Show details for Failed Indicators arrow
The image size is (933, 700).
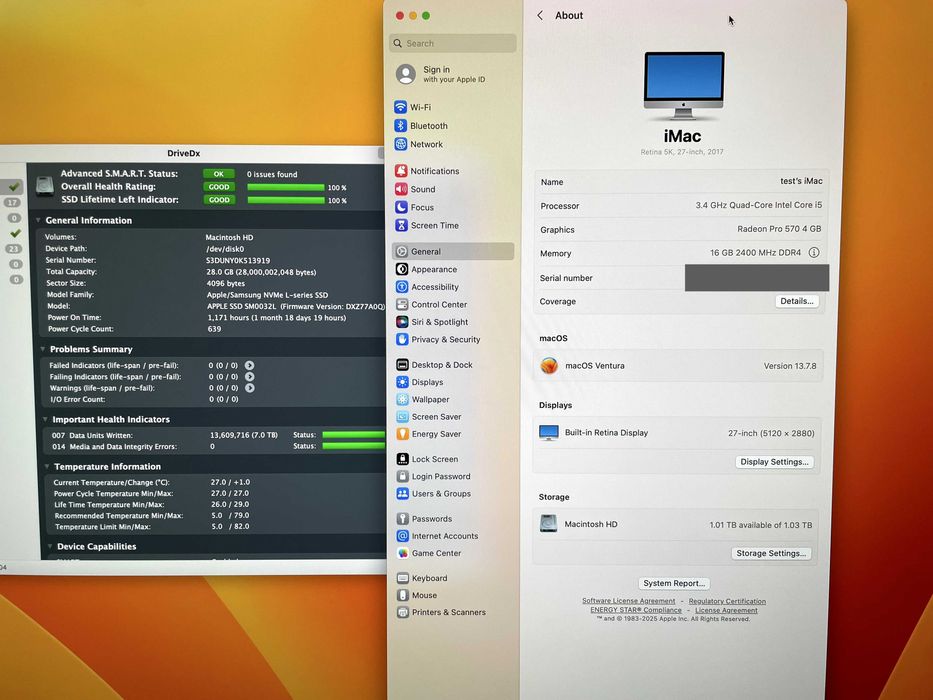coord(249,365)
